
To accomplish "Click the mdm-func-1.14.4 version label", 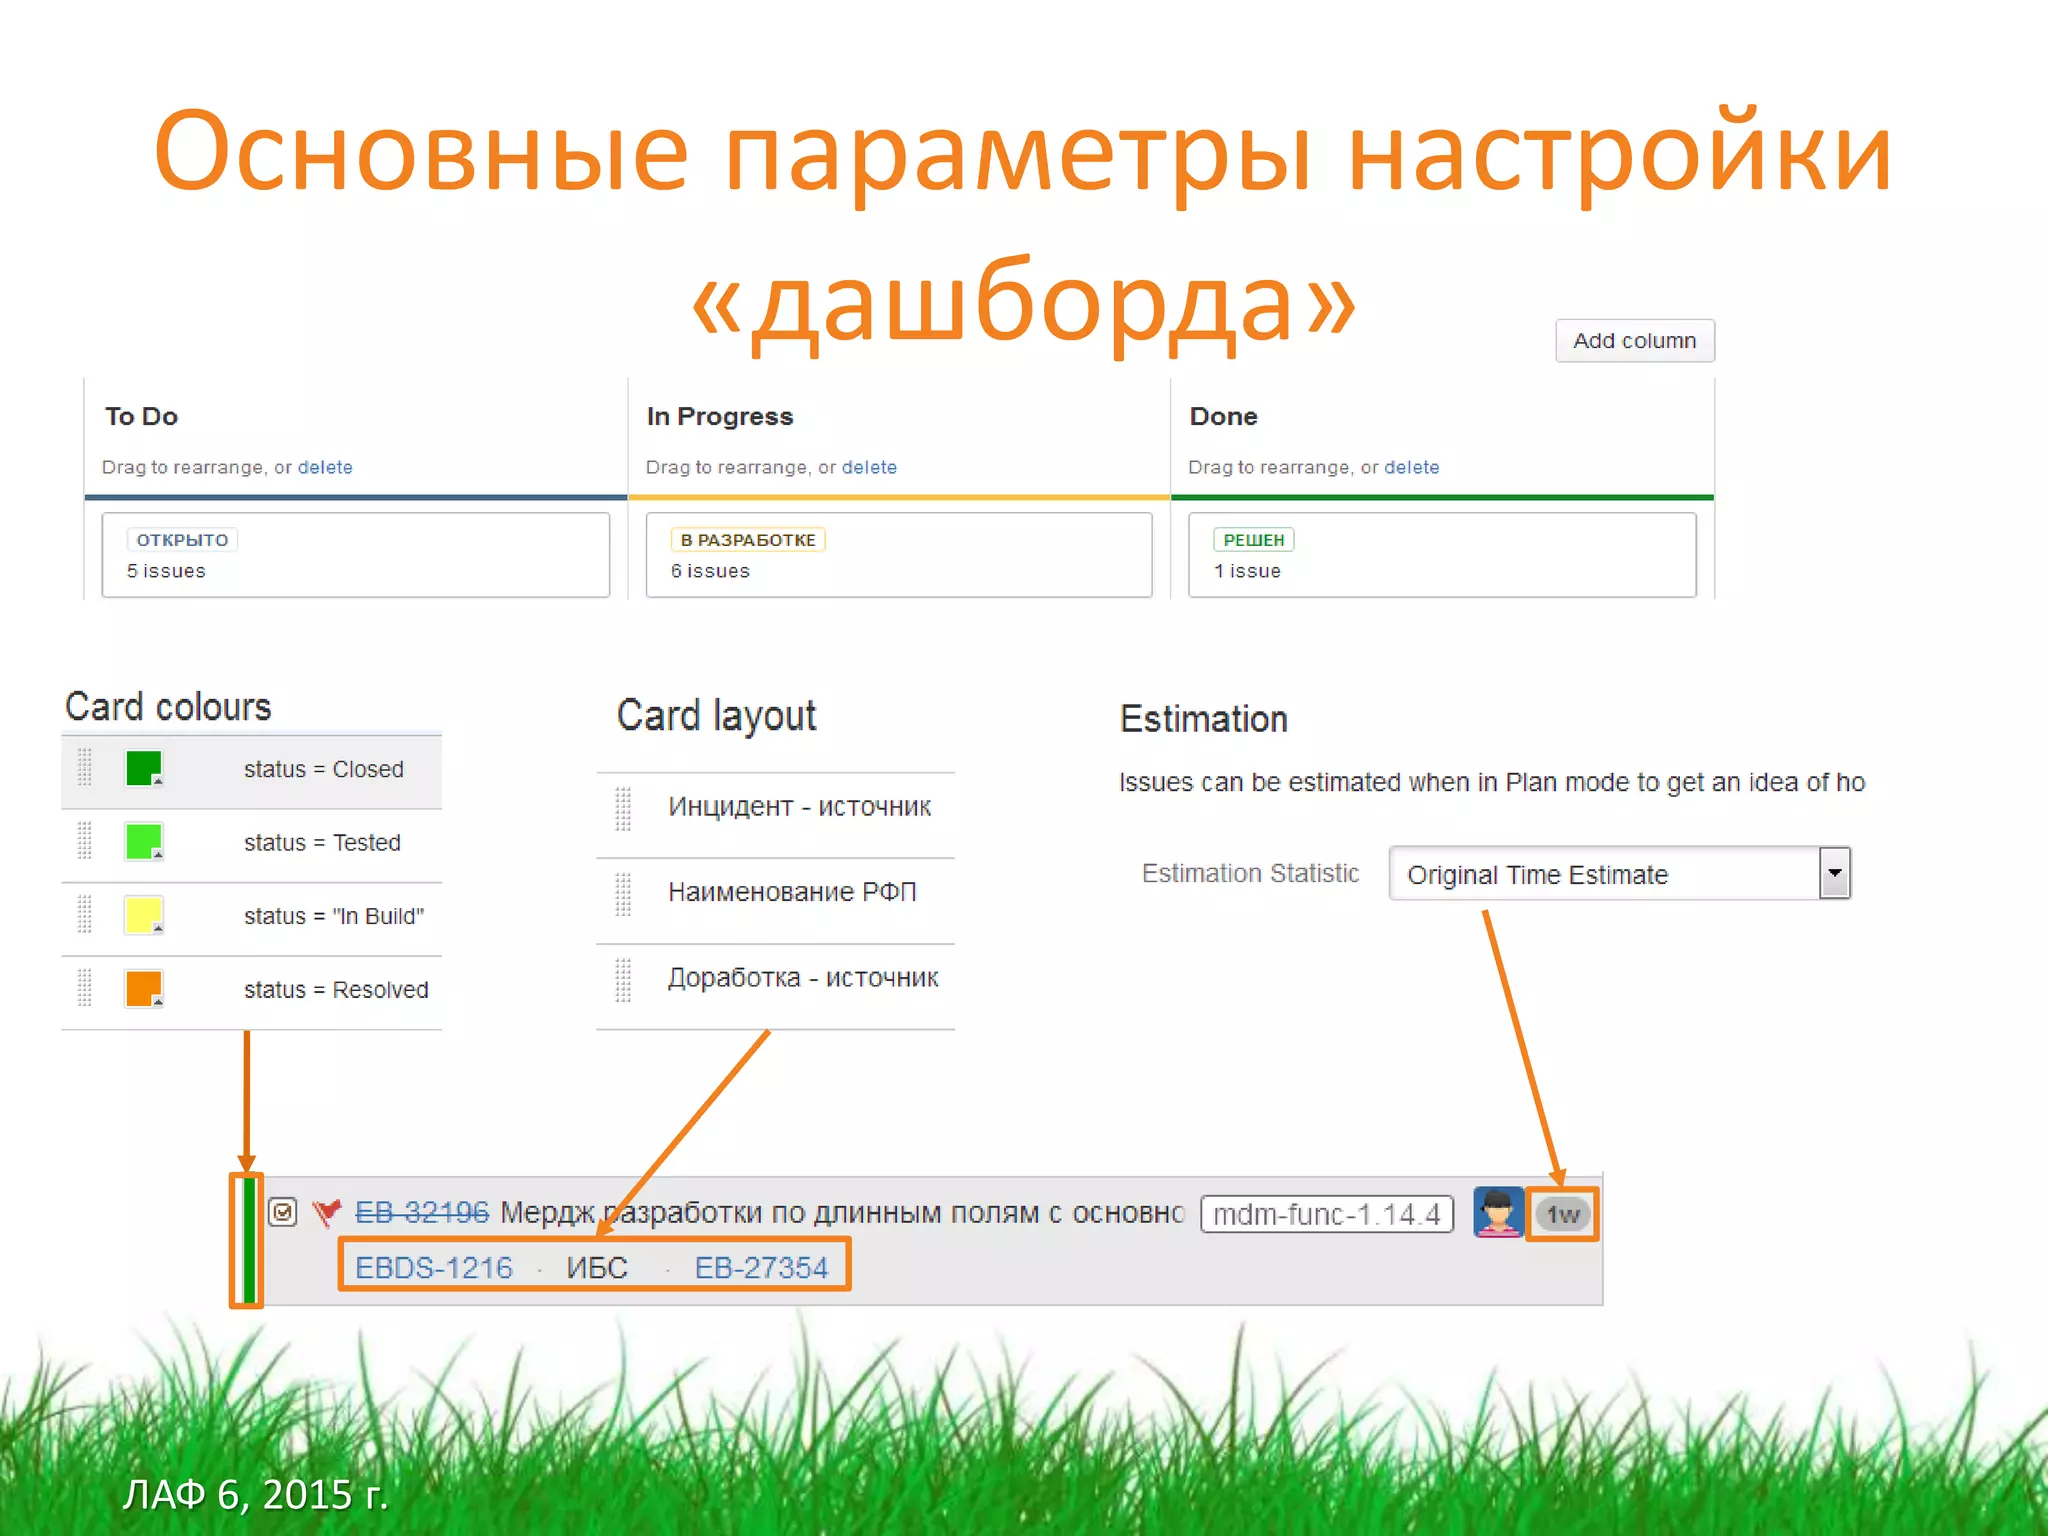I will coord(1326,1215).
